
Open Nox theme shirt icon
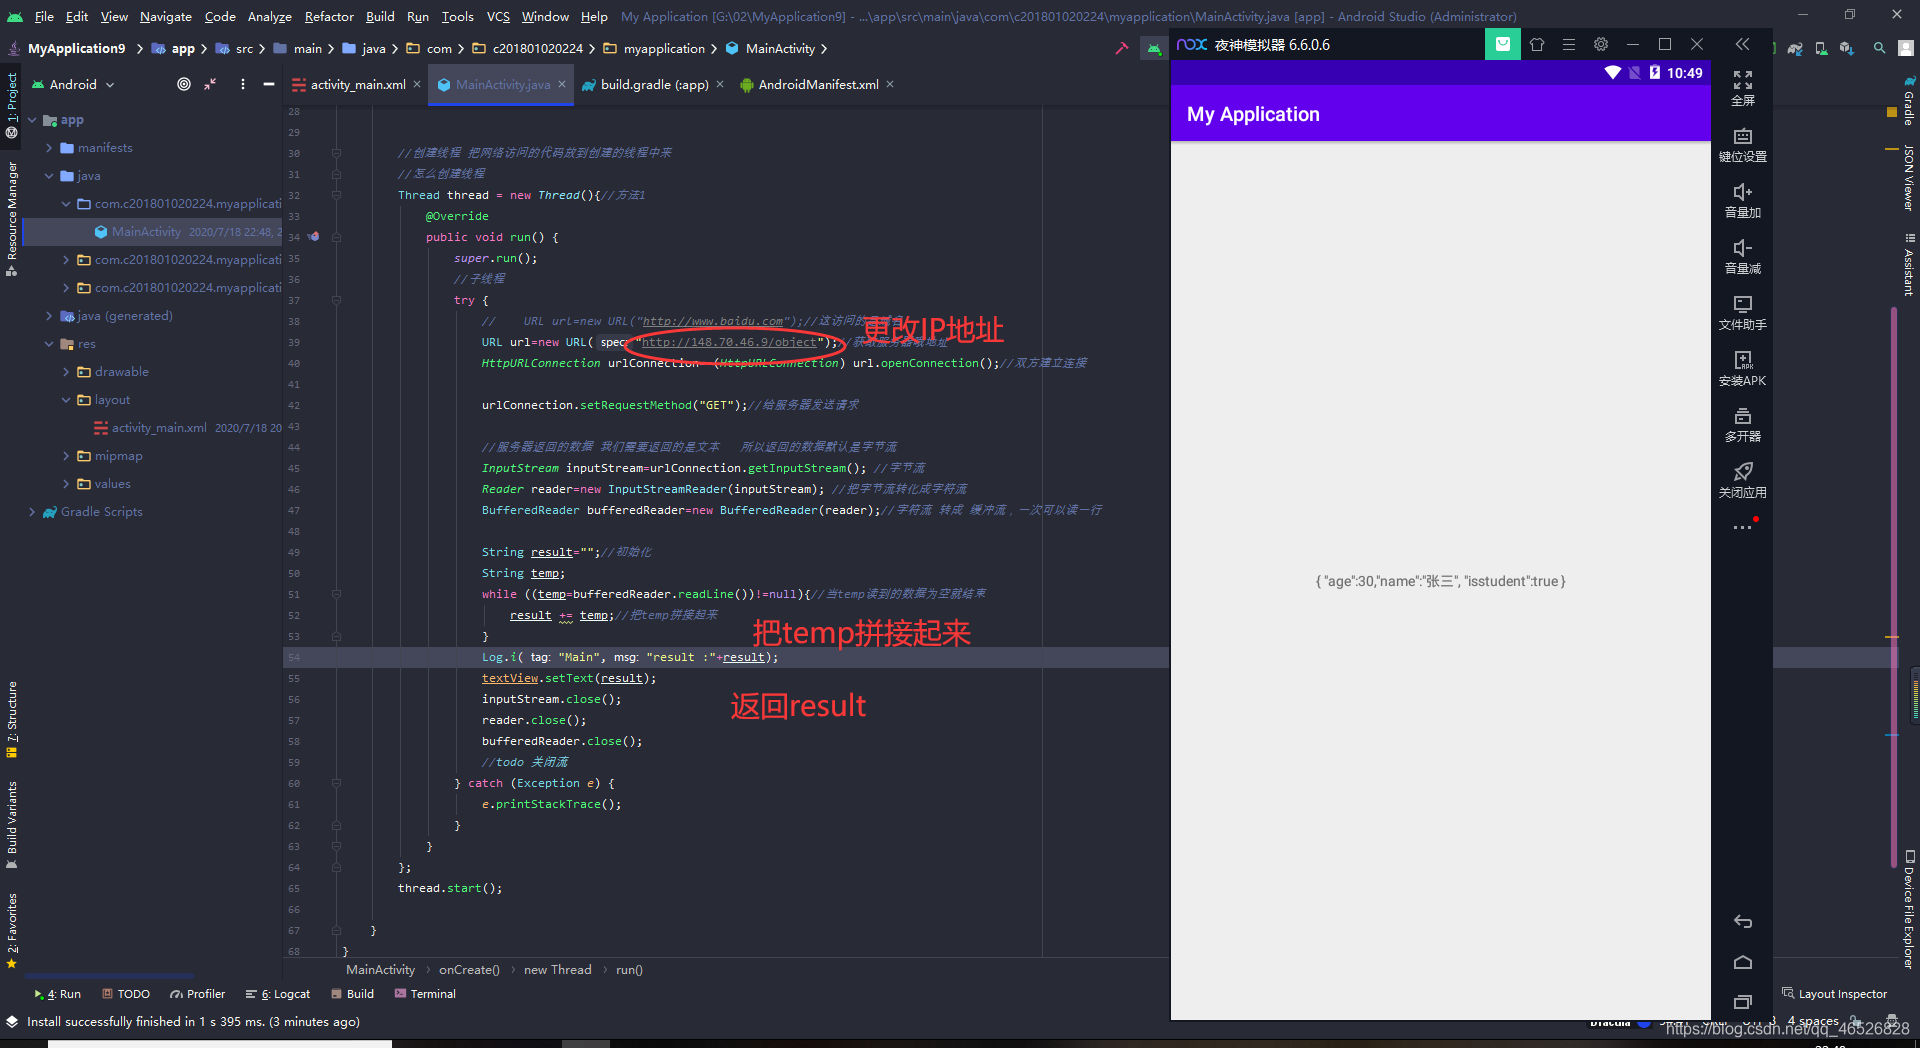(1537, 44)
